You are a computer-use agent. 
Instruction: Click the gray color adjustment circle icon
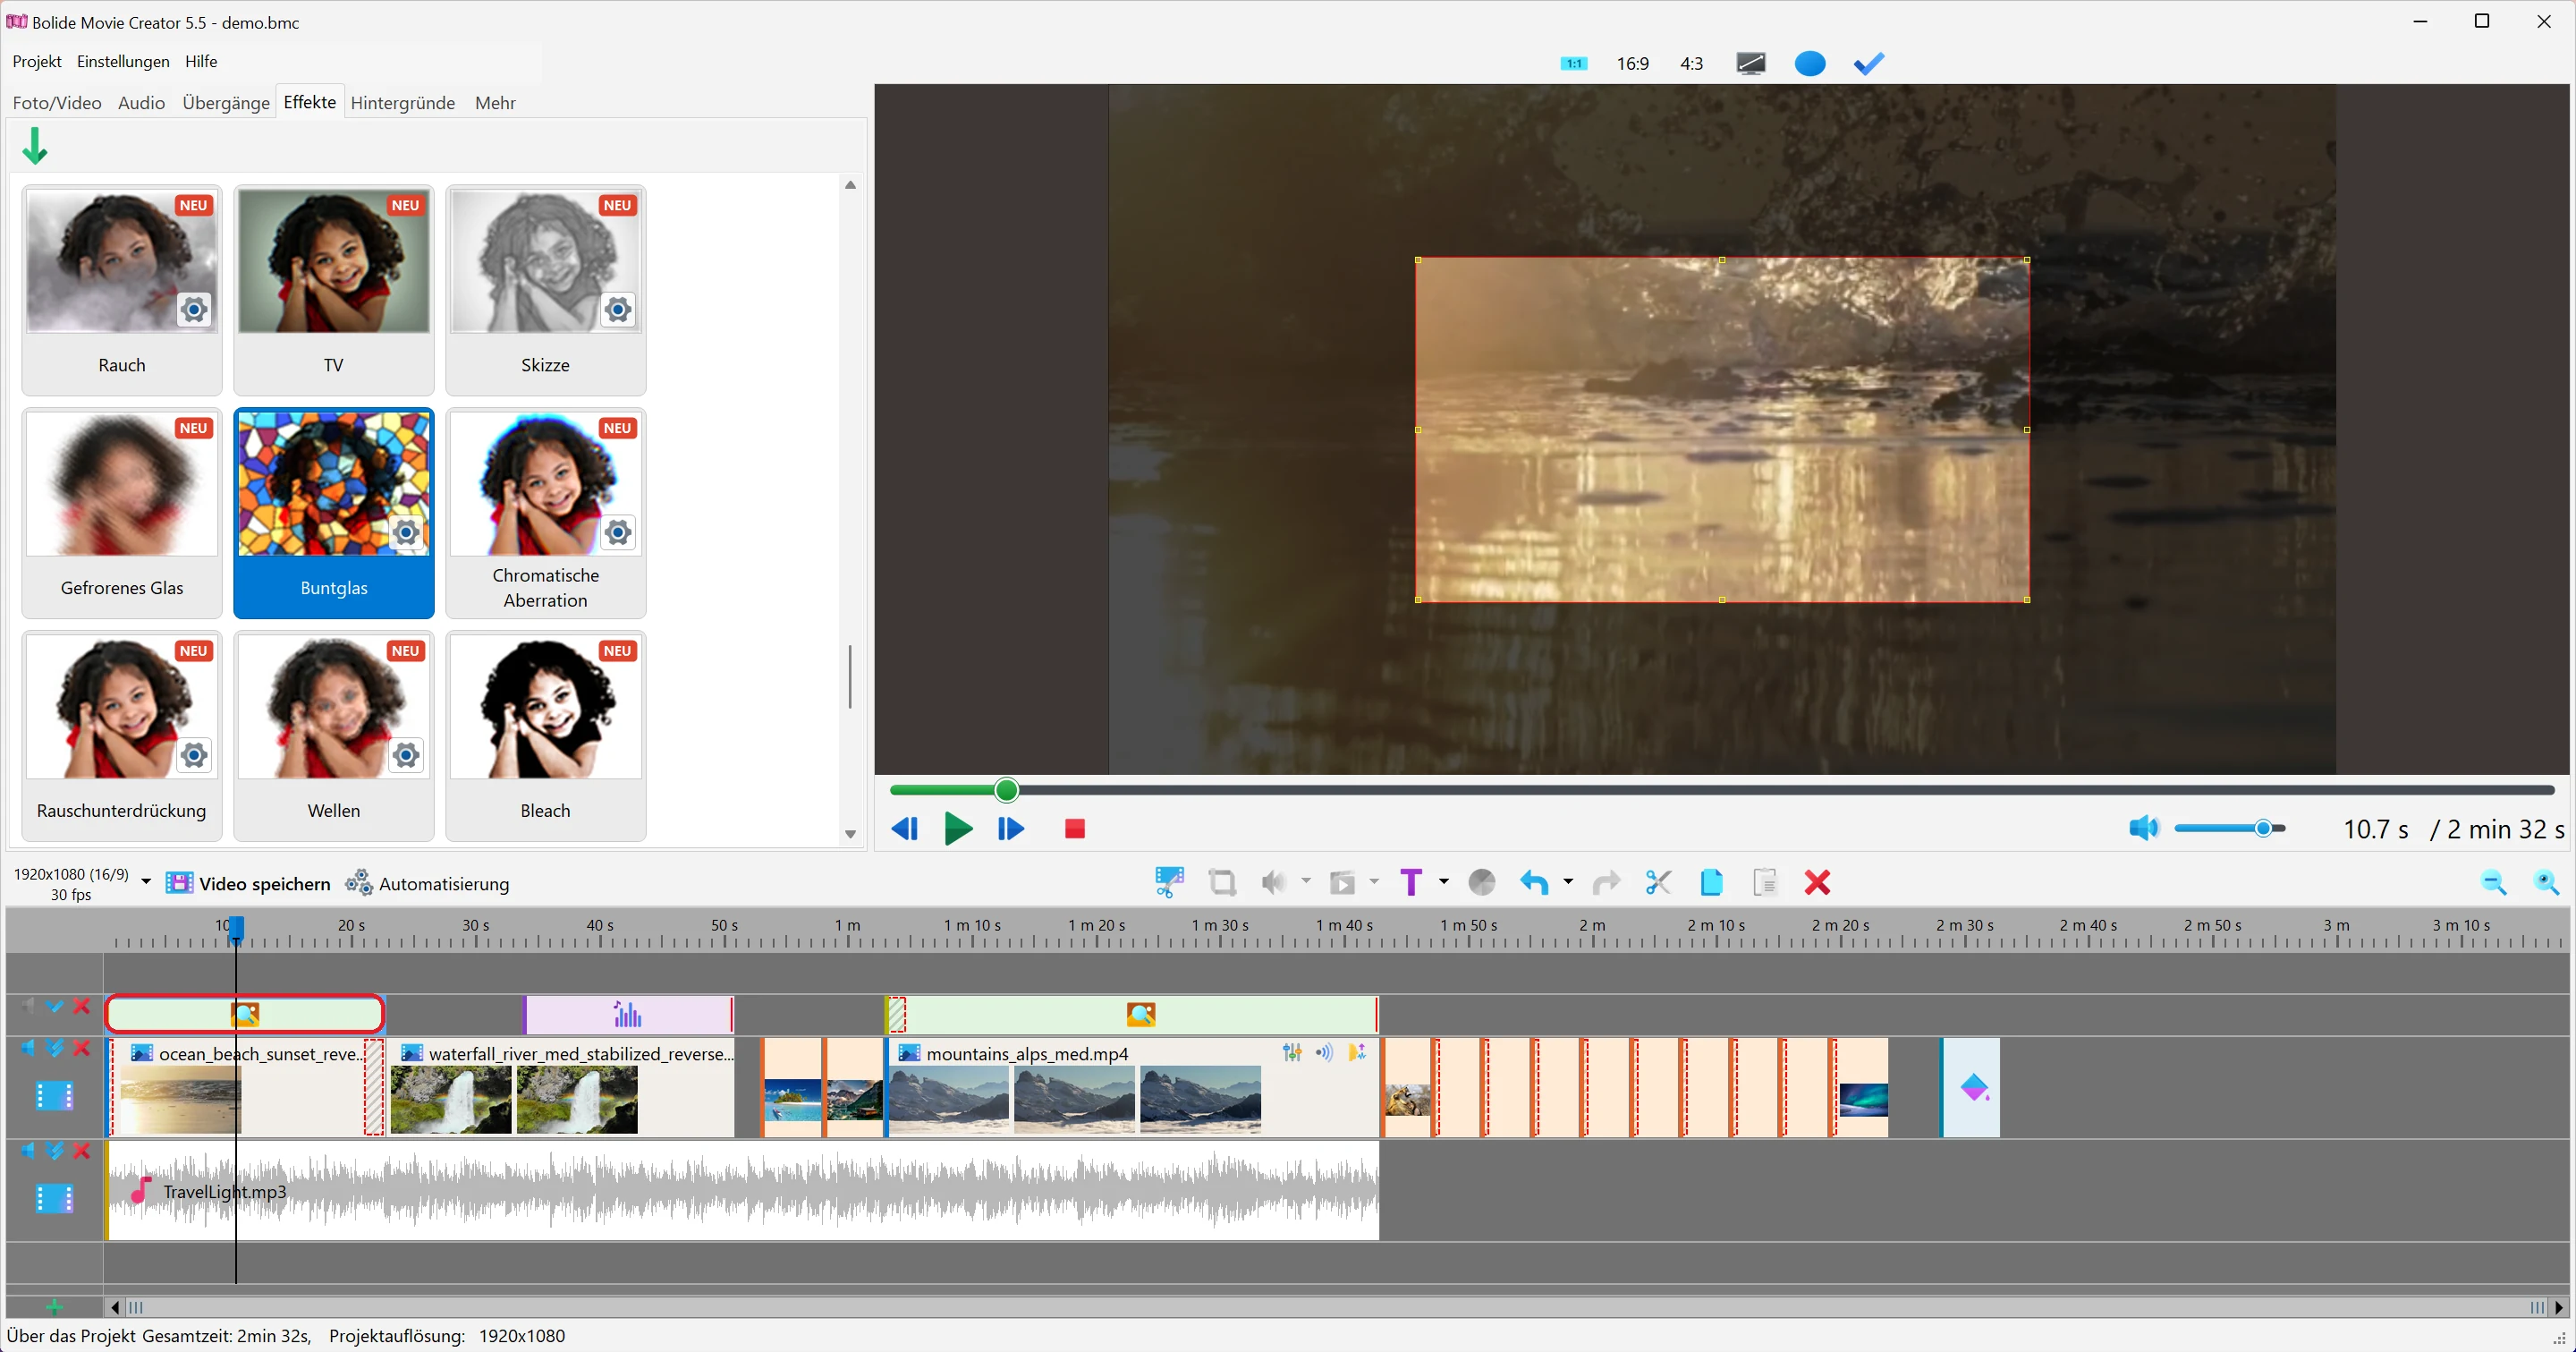click(1482, 882)
